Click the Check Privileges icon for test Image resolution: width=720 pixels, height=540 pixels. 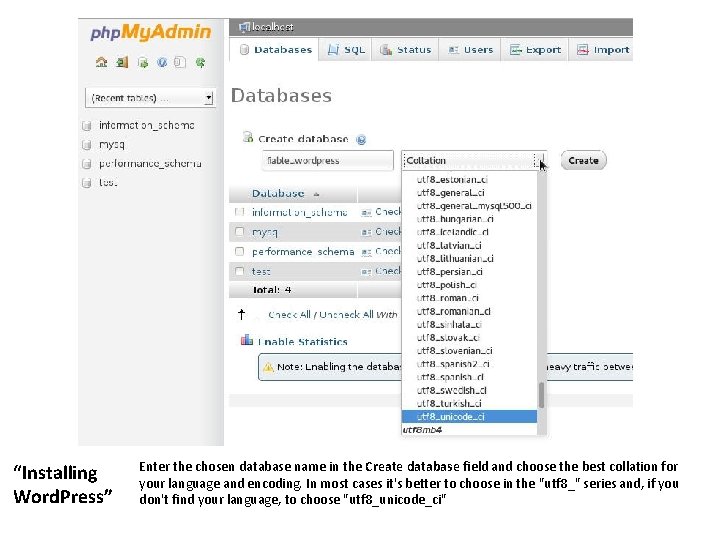(x=366, y=272)
